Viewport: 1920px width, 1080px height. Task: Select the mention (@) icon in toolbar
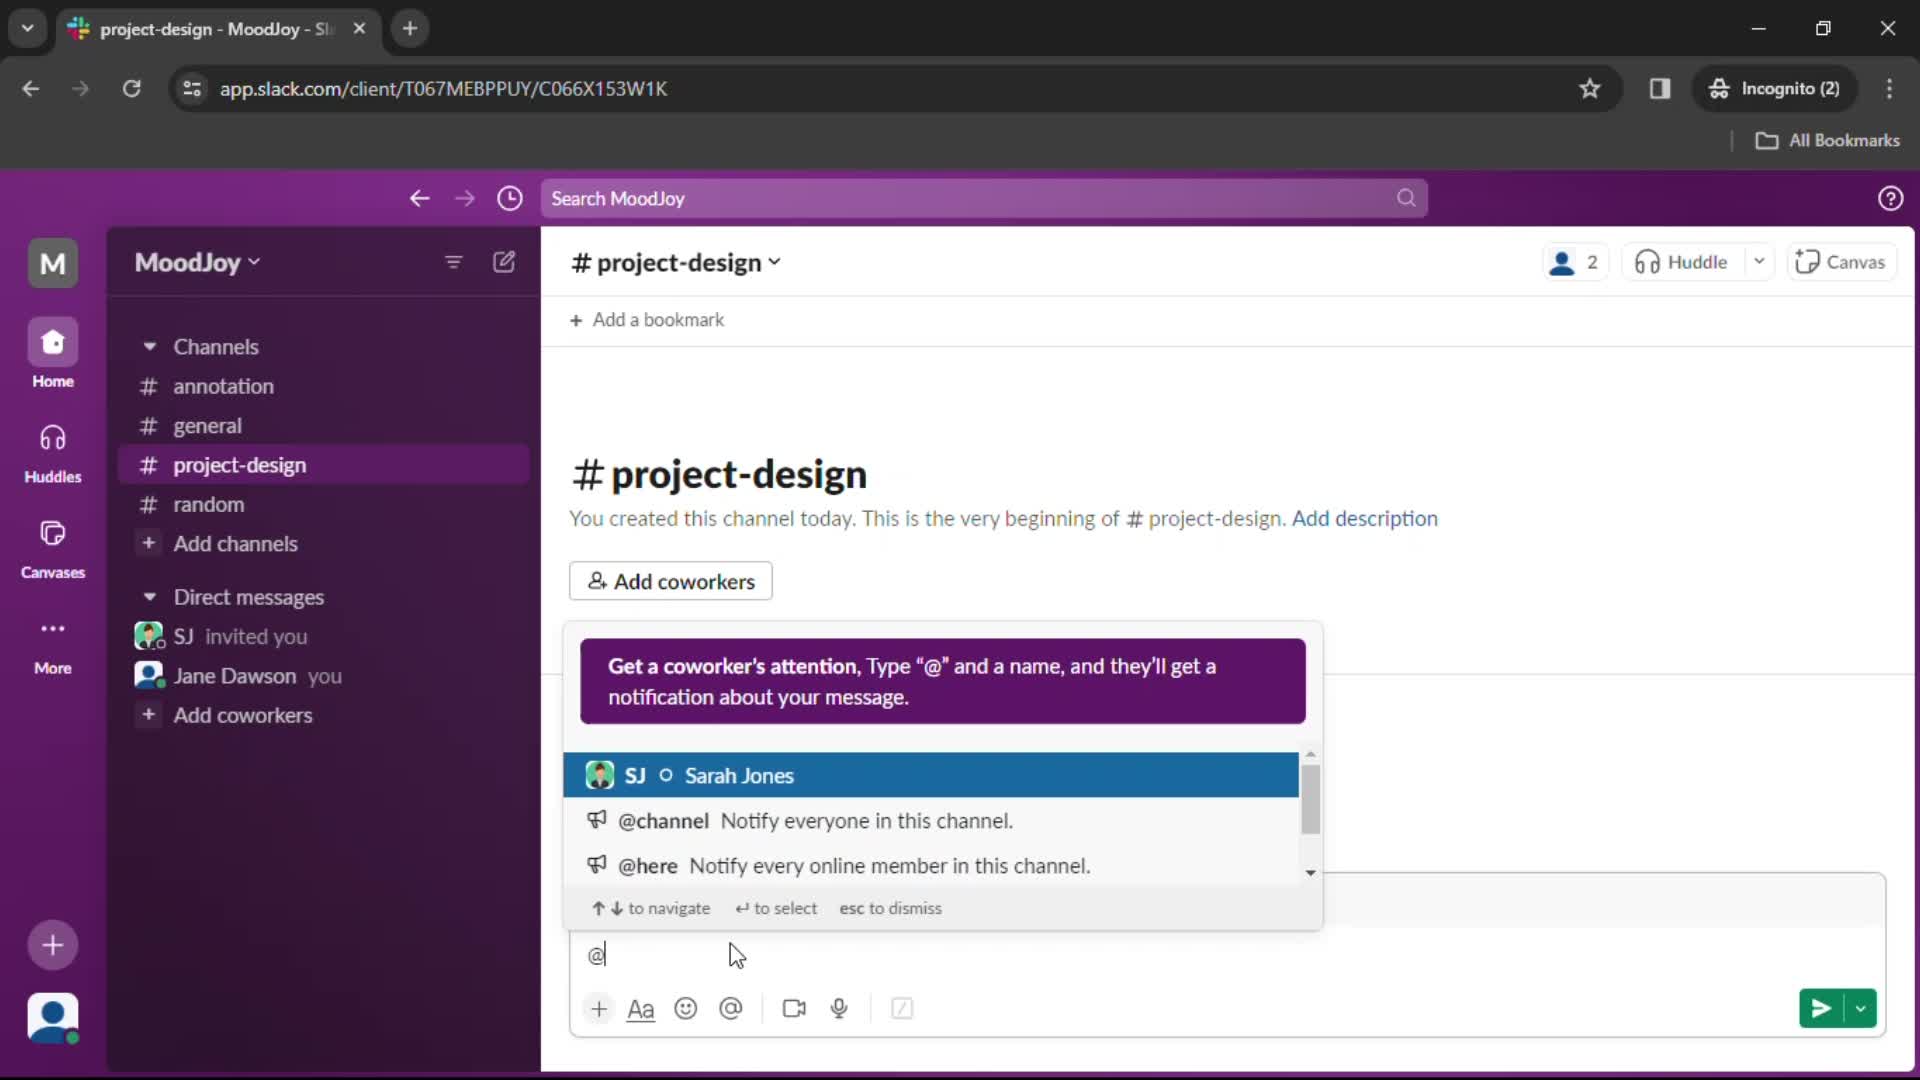click(x=731, y=1009)
